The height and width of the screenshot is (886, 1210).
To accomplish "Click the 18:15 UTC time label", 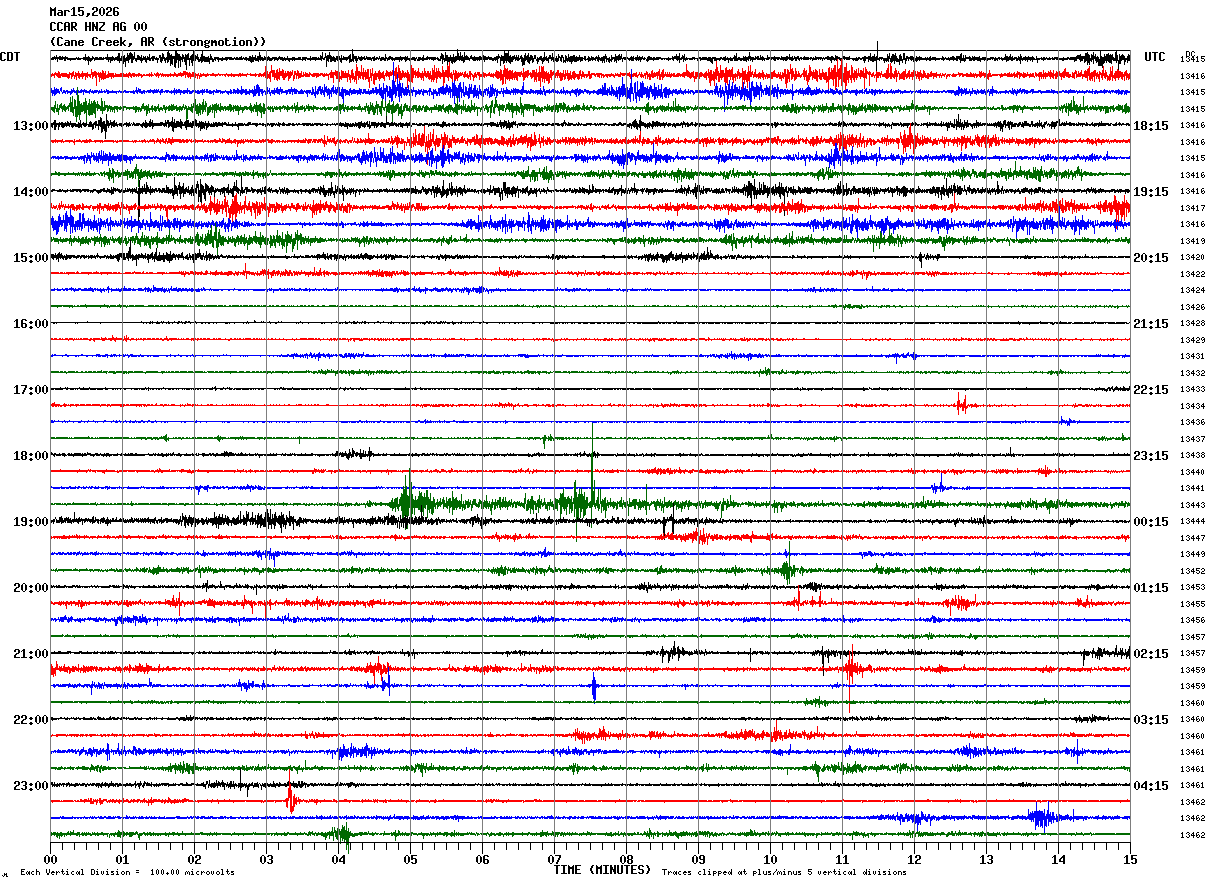I will (1151, 126).
